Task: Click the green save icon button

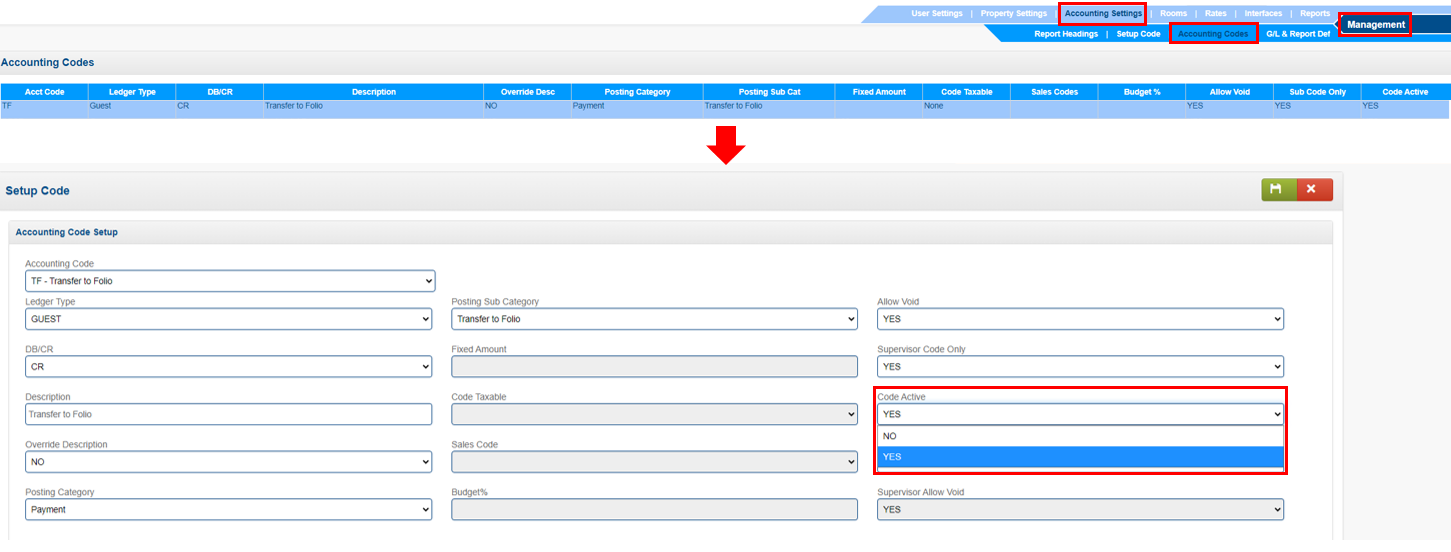Action: point(1278,189)
